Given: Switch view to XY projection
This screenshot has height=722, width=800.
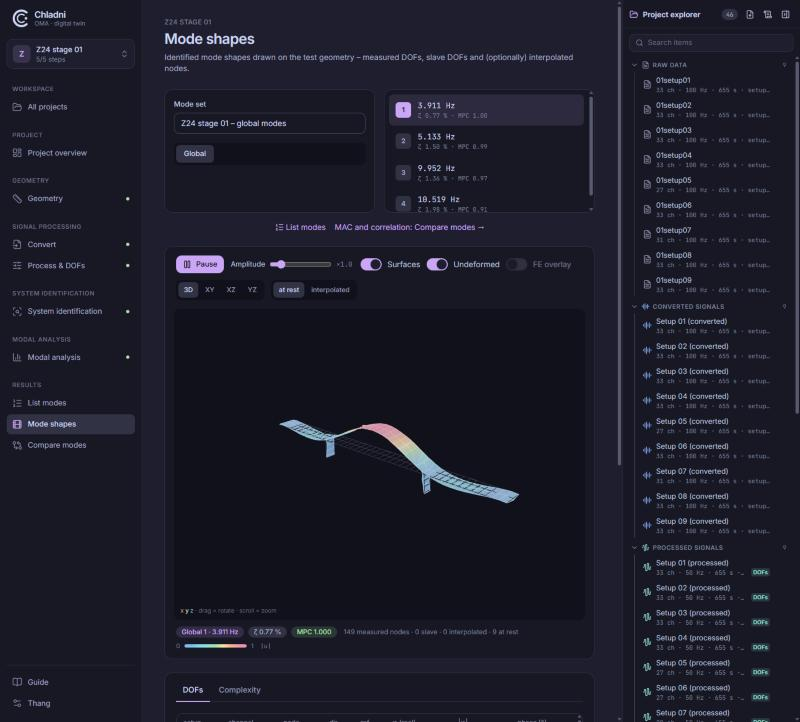Looking at the screenshot, I should pyautogui.click(x=210, y=290).
